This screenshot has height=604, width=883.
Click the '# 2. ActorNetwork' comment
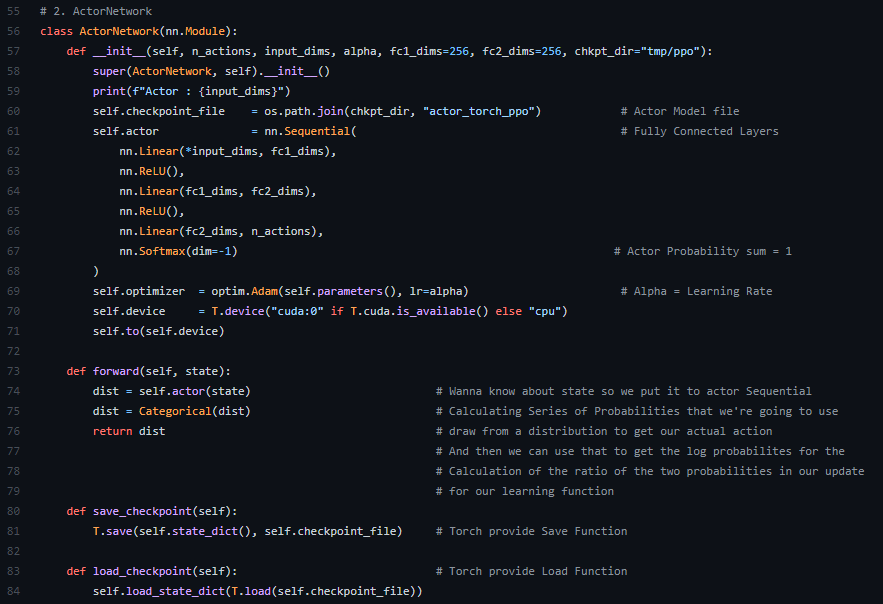pyautogui.click(x=96, y=11)
